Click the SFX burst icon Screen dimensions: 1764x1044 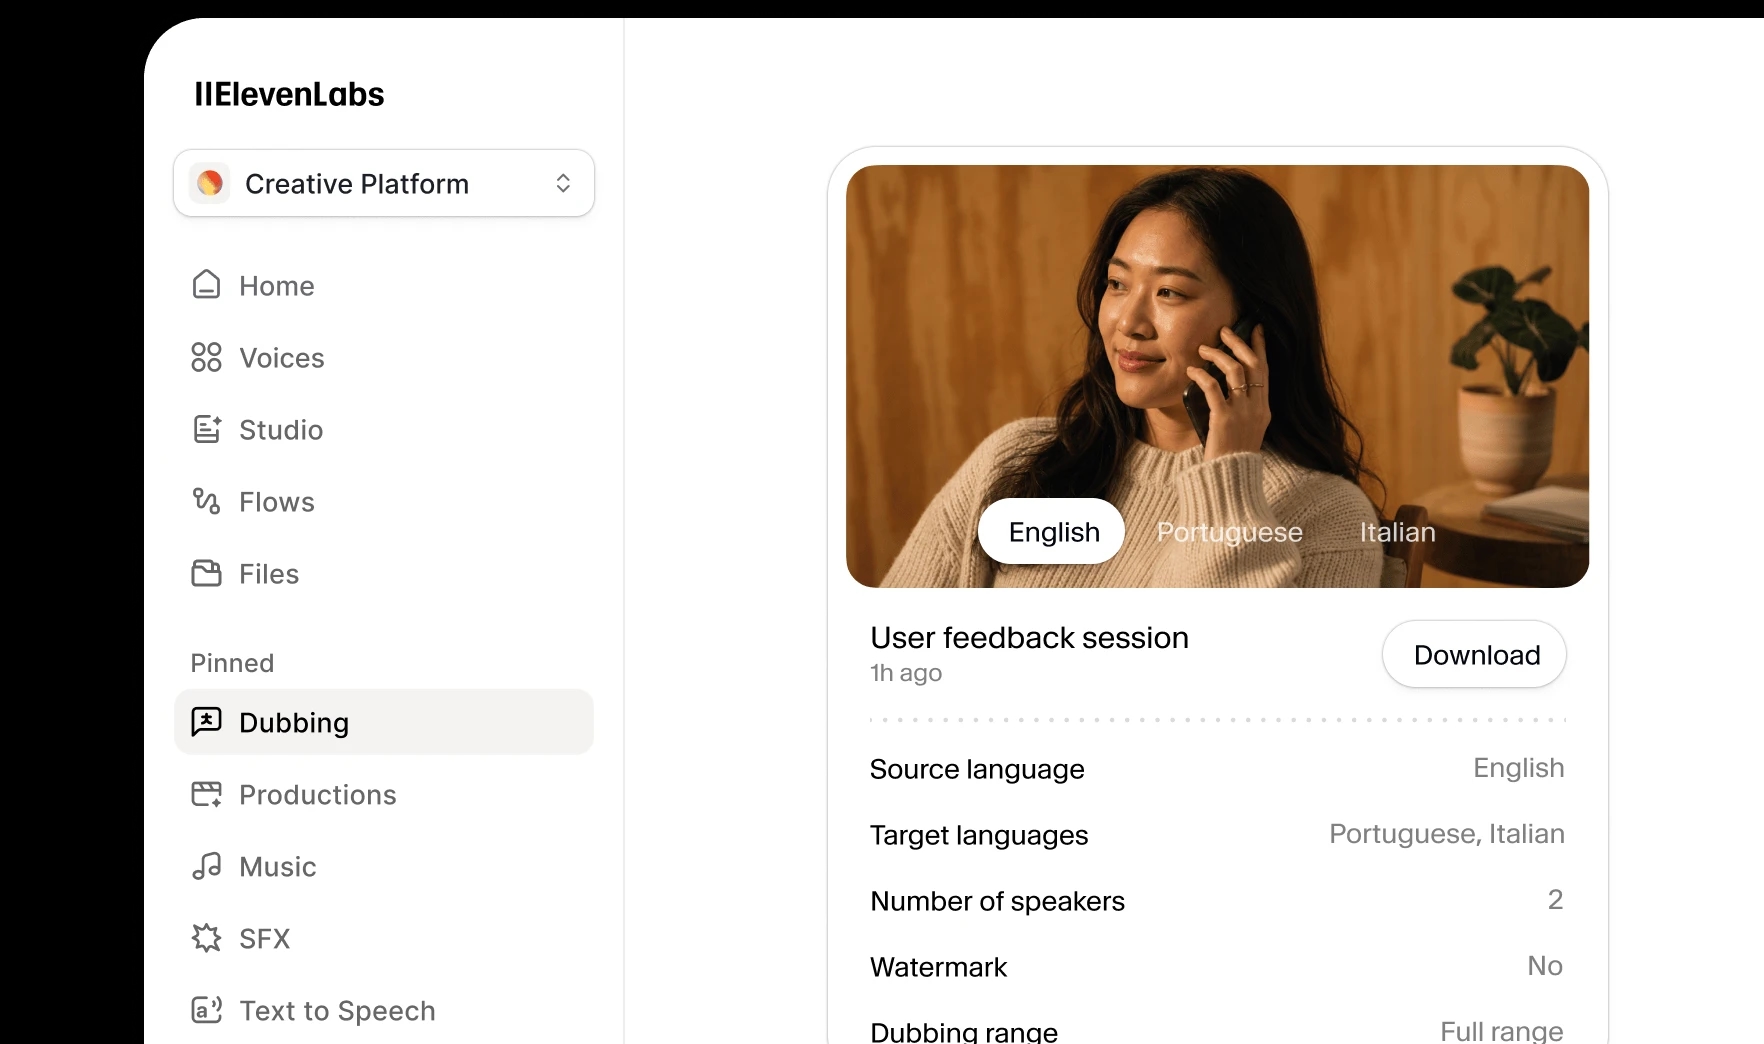pos(206,938)
